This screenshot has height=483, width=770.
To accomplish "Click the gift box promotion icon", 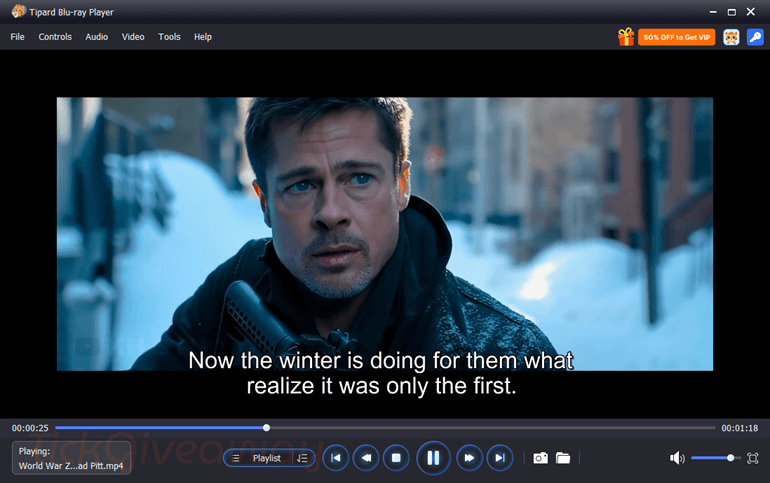I will (x=626, y=37).
